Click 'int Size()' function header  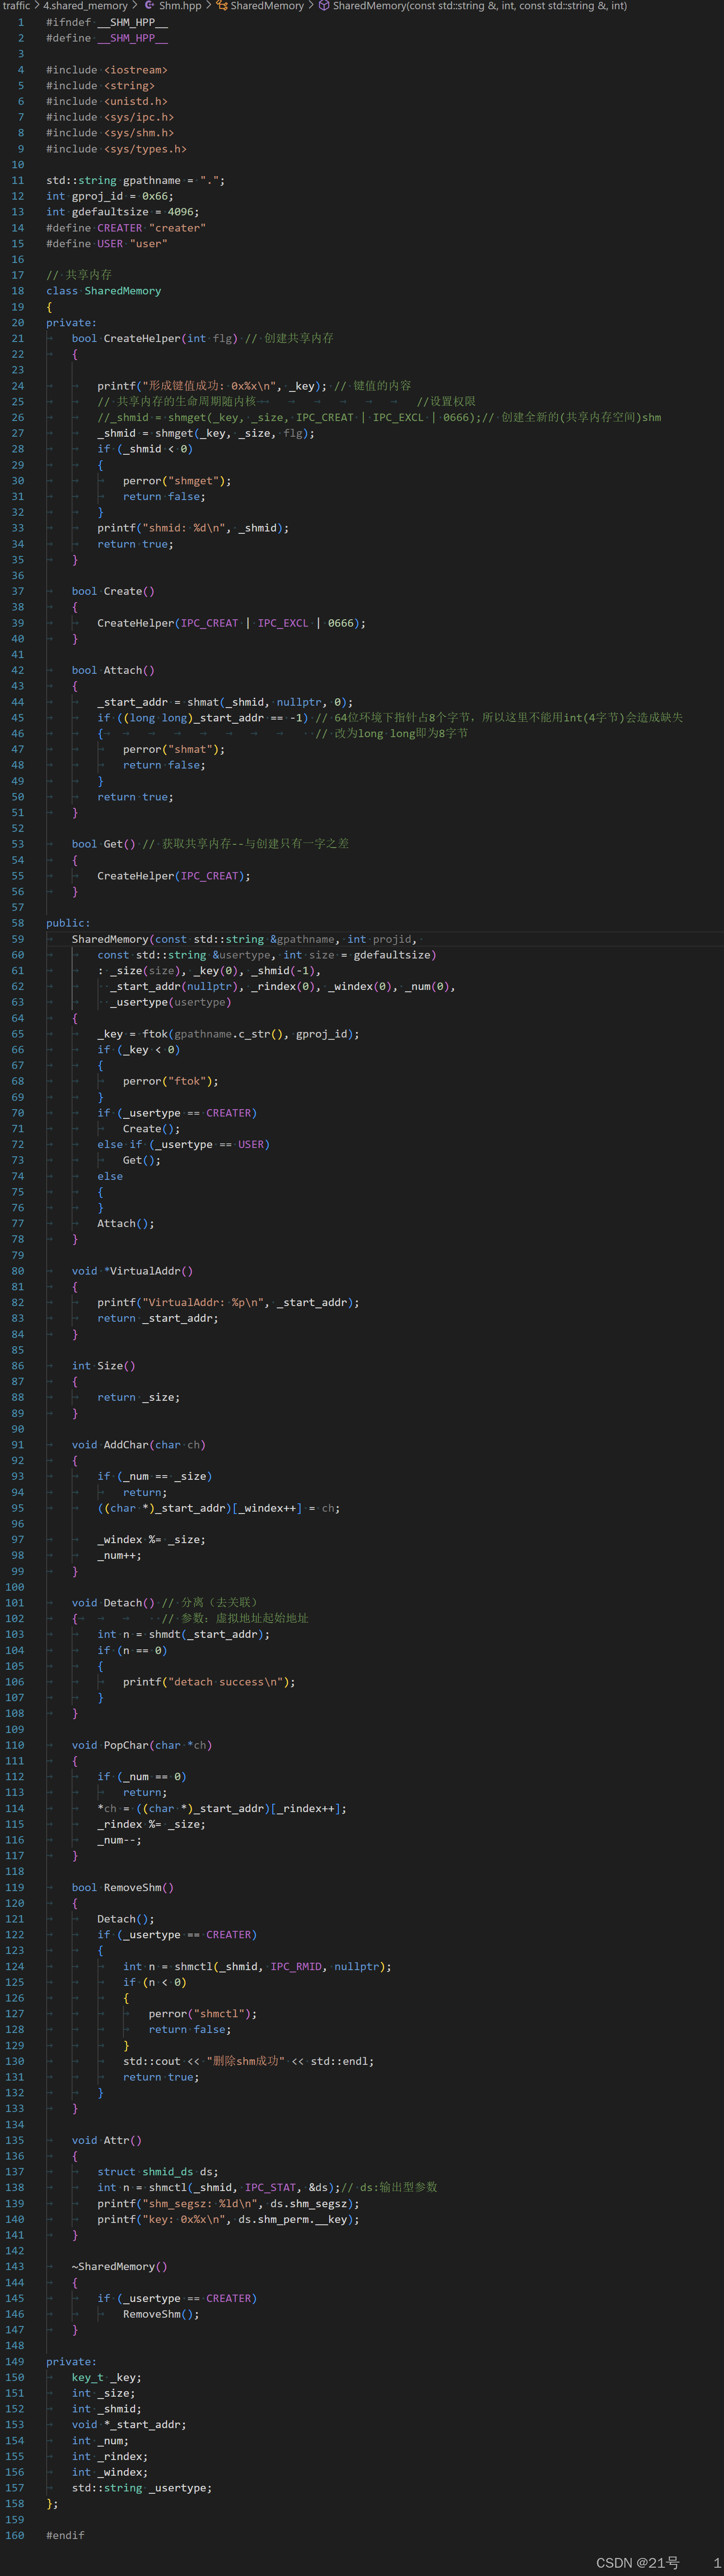point(103,1366)
